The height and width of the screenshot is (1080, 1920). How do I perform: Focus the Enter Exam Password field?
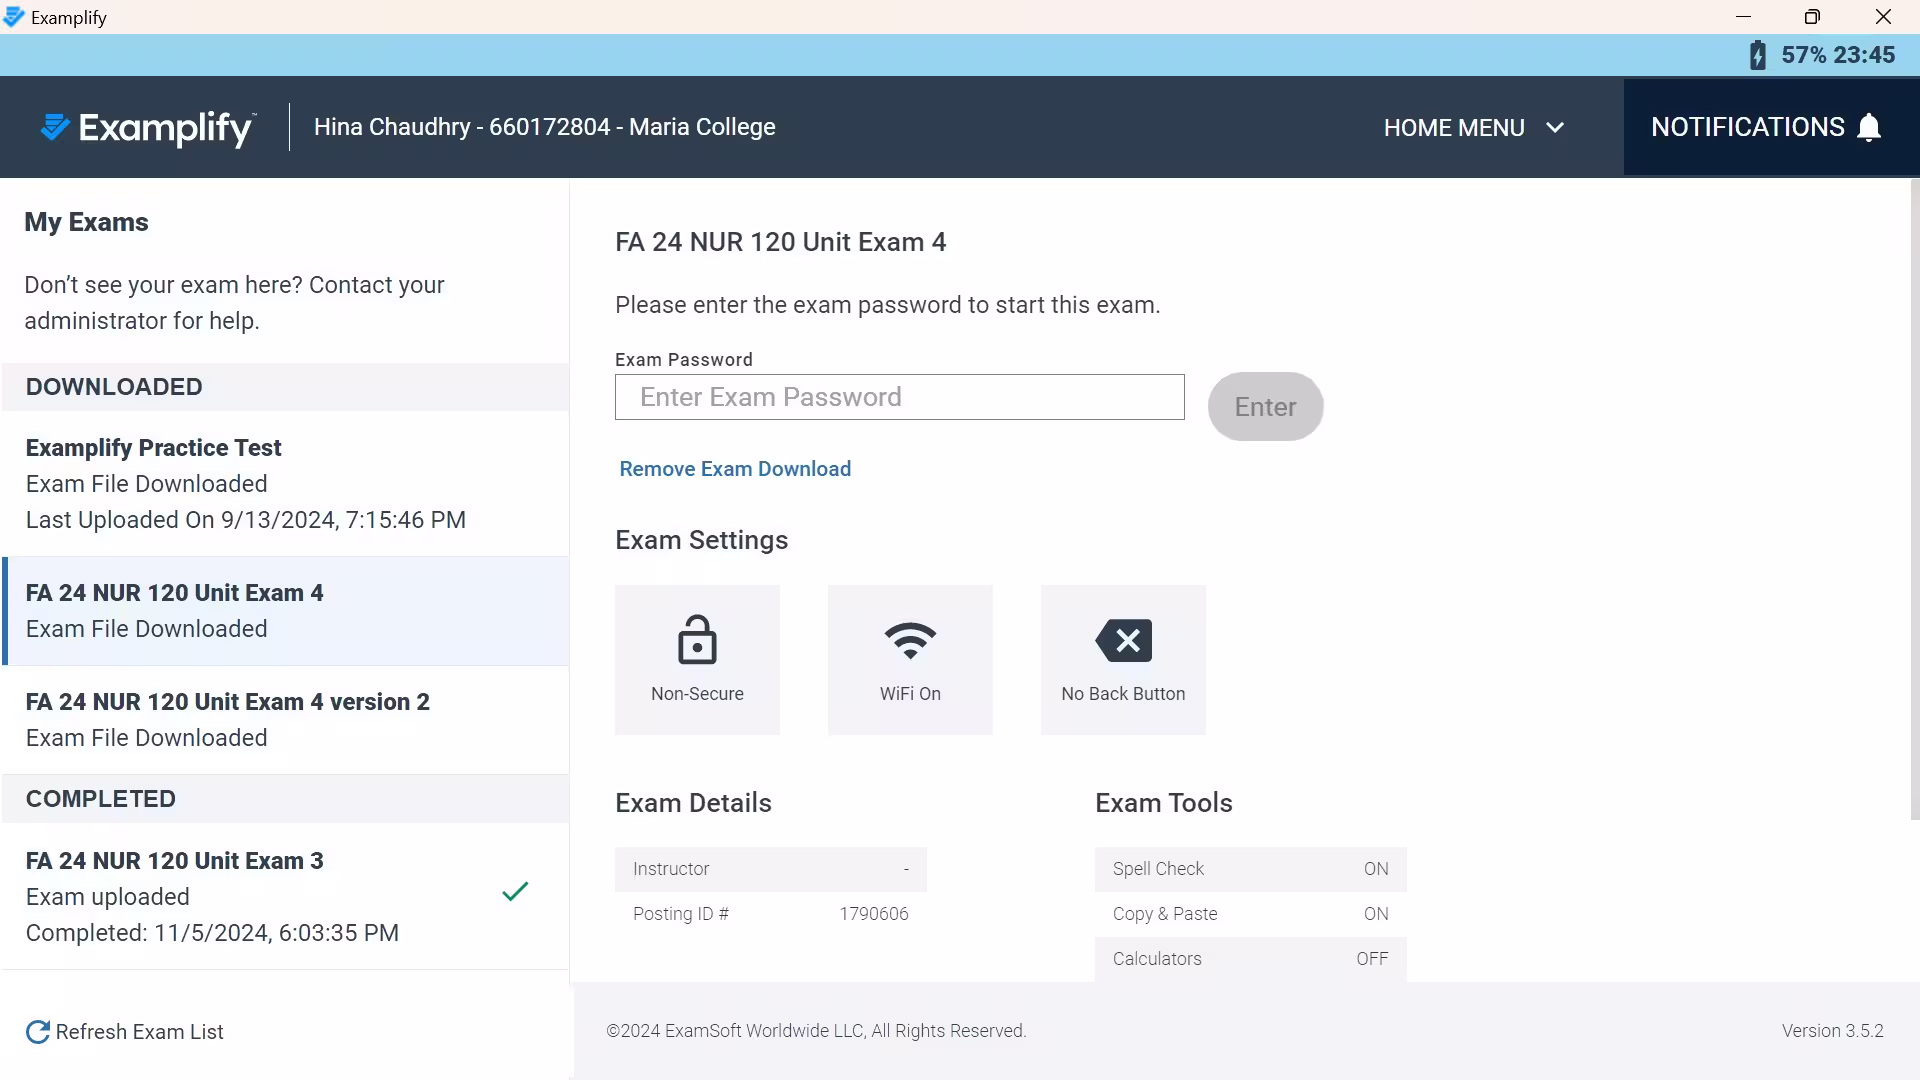click(x=899, y=397)
